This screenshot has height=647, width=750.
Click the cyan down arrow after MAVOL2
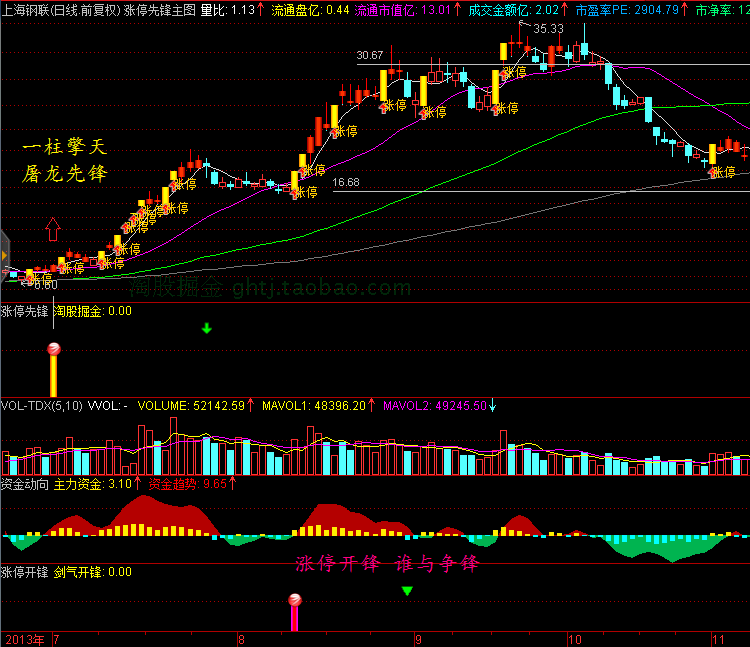492,406
